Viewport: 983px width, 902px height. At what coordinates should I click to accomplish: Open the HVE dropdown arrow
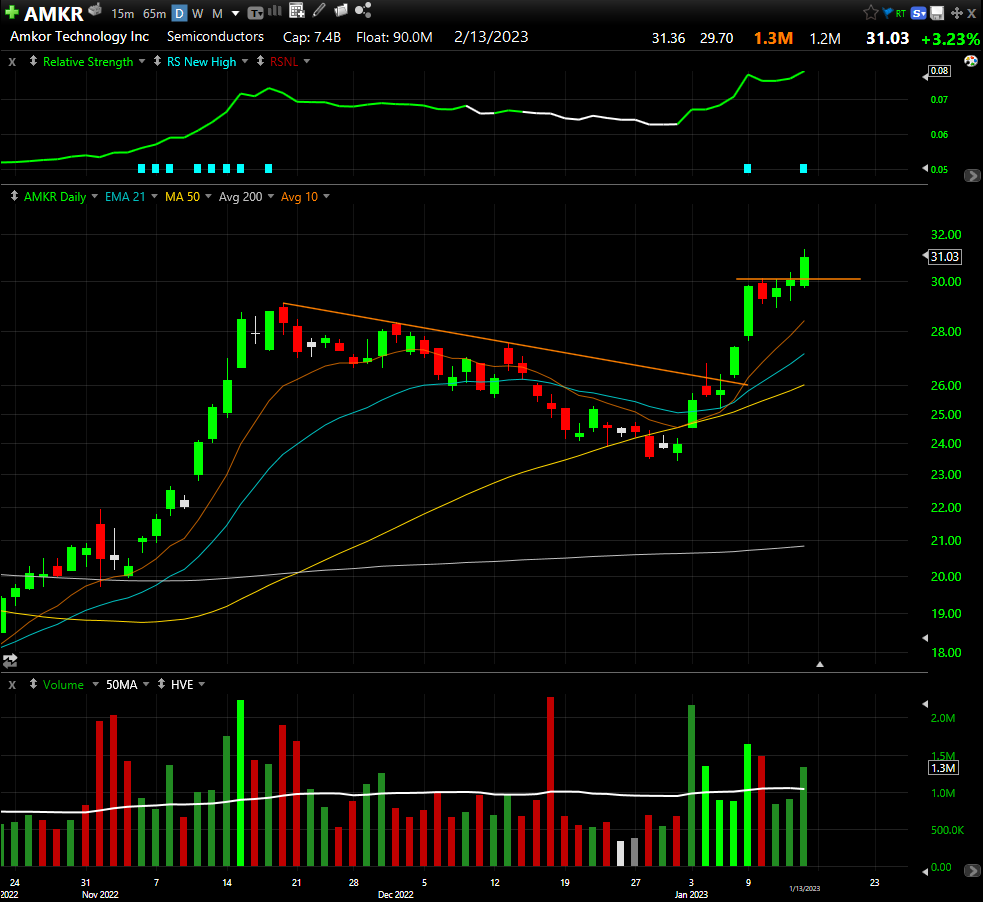[201, 684]
